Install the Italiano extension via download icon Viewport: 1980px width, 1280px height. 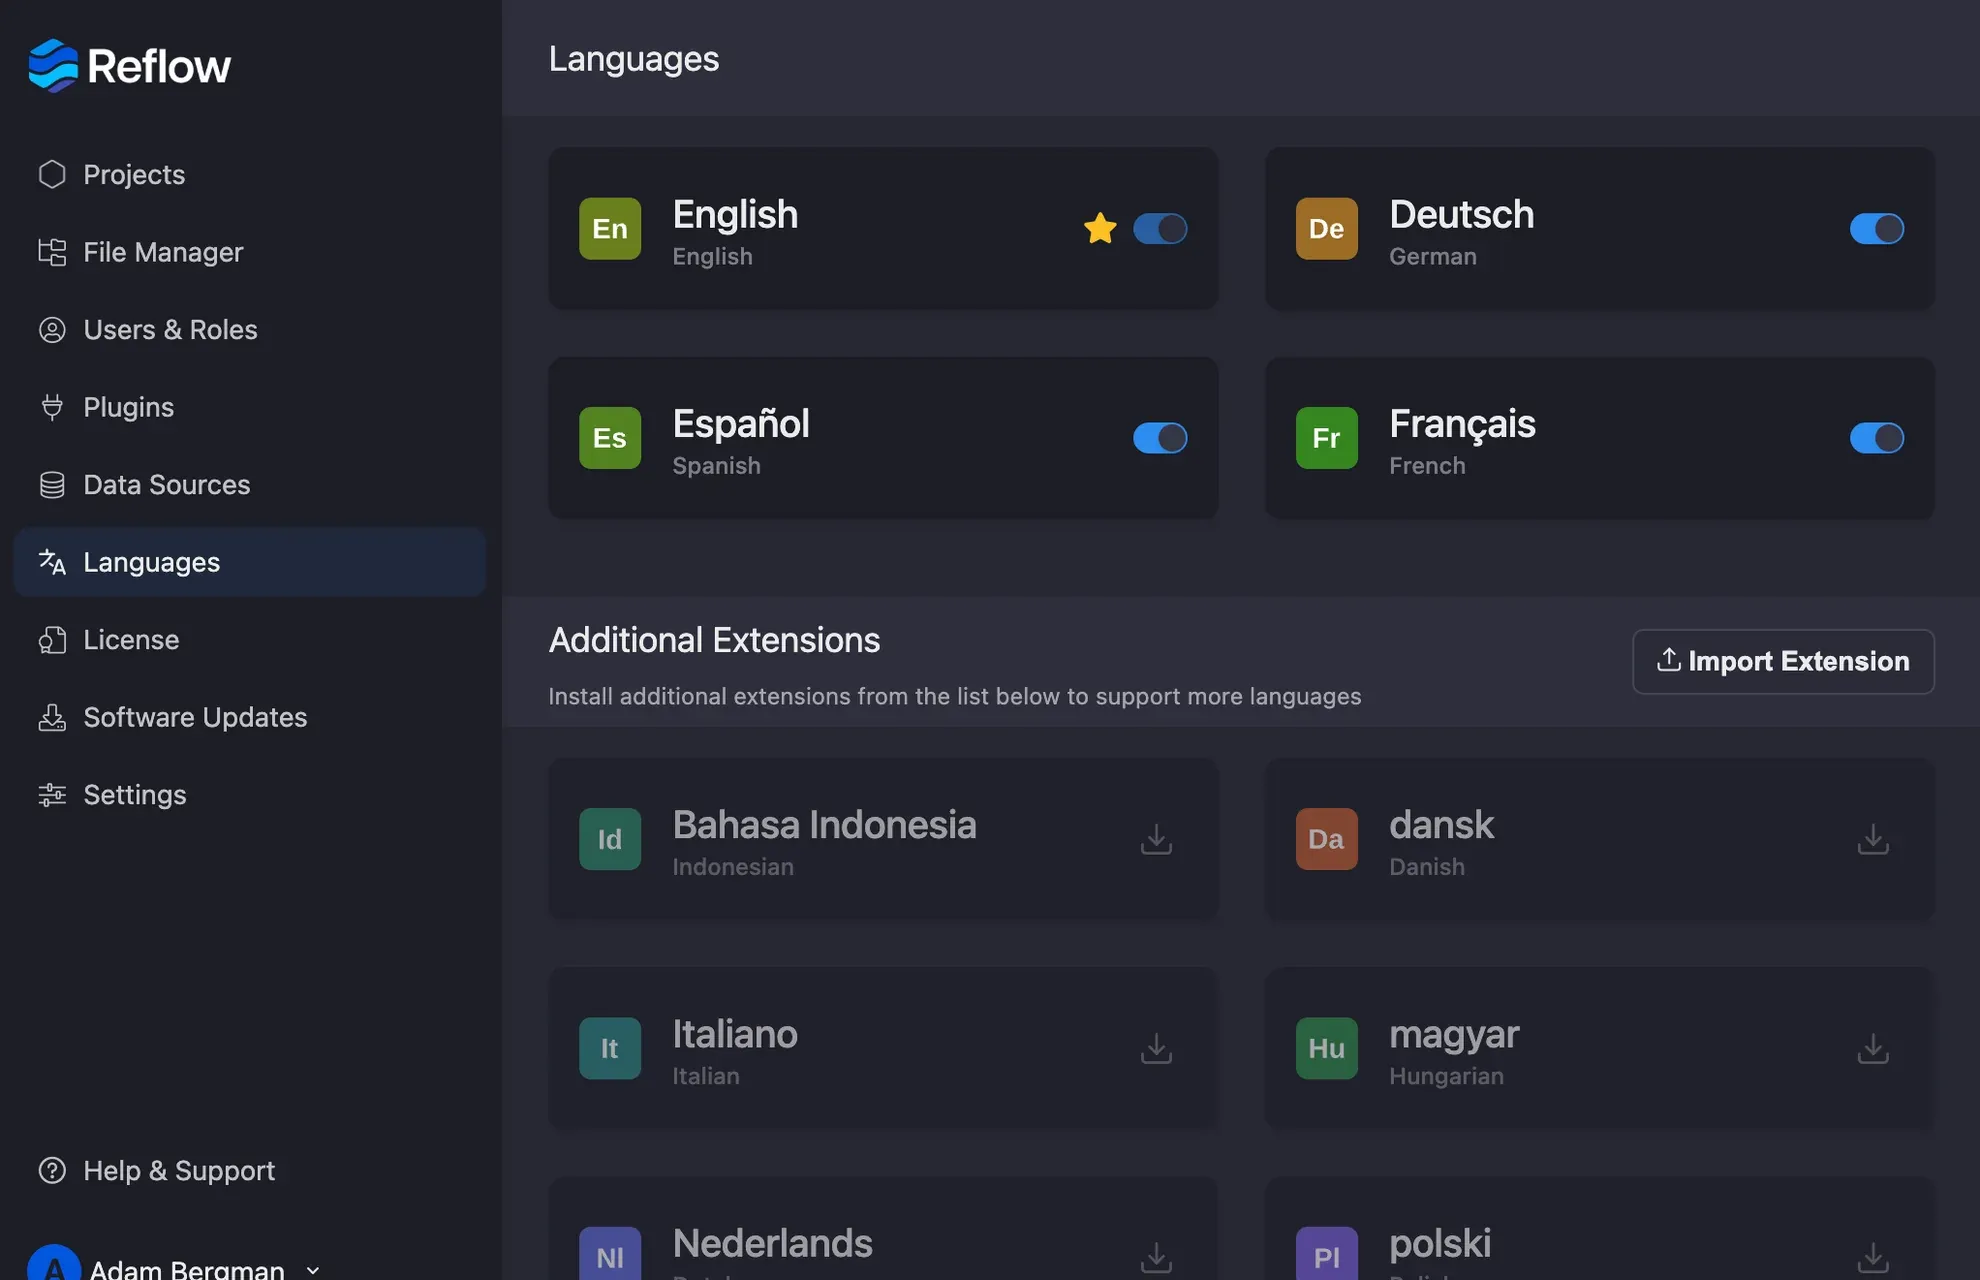1156,1048
